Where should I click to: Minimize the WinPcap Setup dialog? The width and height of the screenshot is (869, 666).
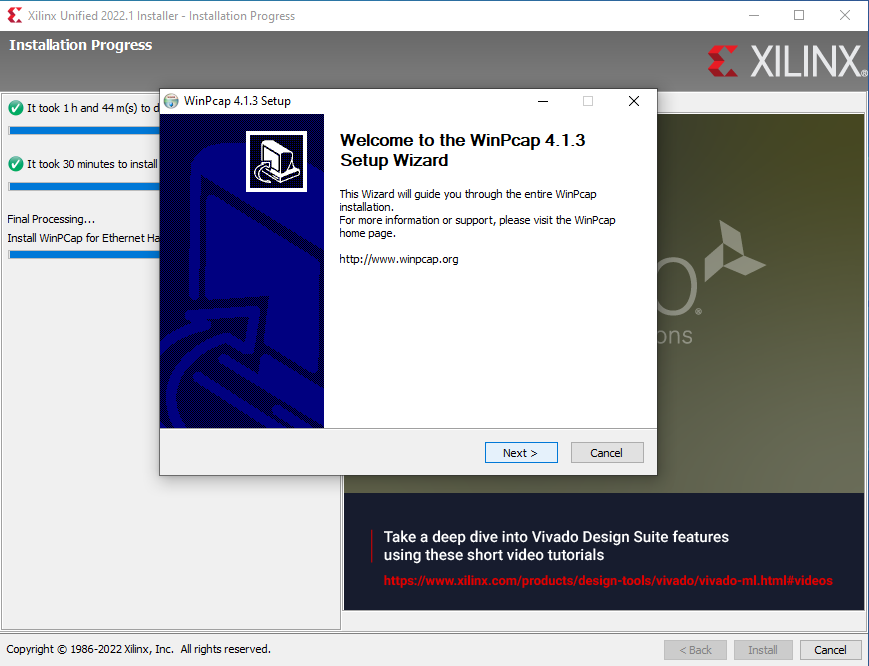click(543, 101)
